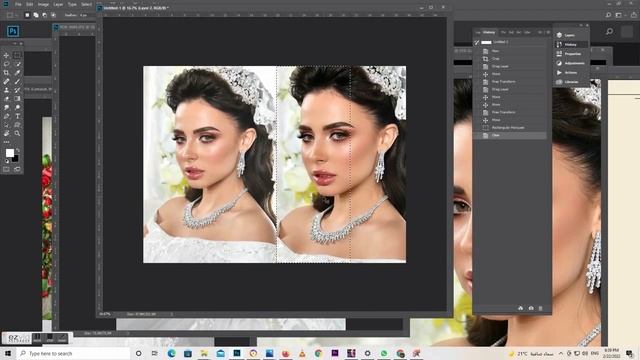This screenshot has width=640, height=360.
Task: Open the History panel options menu
Action: (548, 32)
